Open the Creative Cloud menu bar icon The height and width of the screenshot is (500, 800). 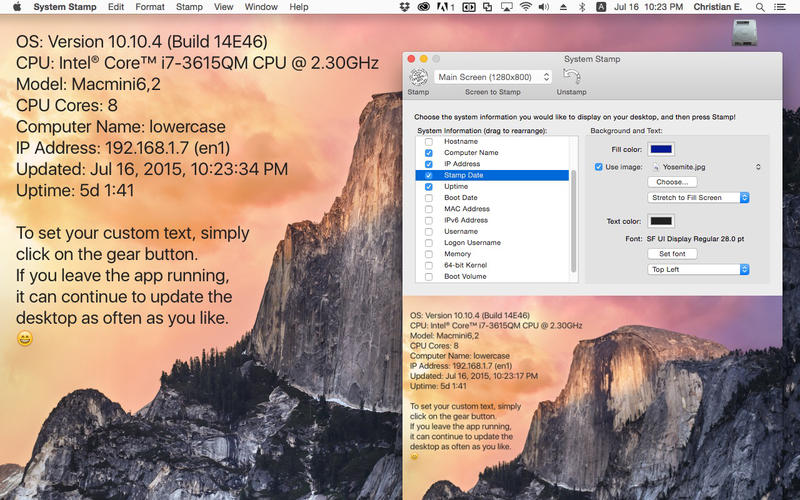pyautogui.click(x=424, y=7)
